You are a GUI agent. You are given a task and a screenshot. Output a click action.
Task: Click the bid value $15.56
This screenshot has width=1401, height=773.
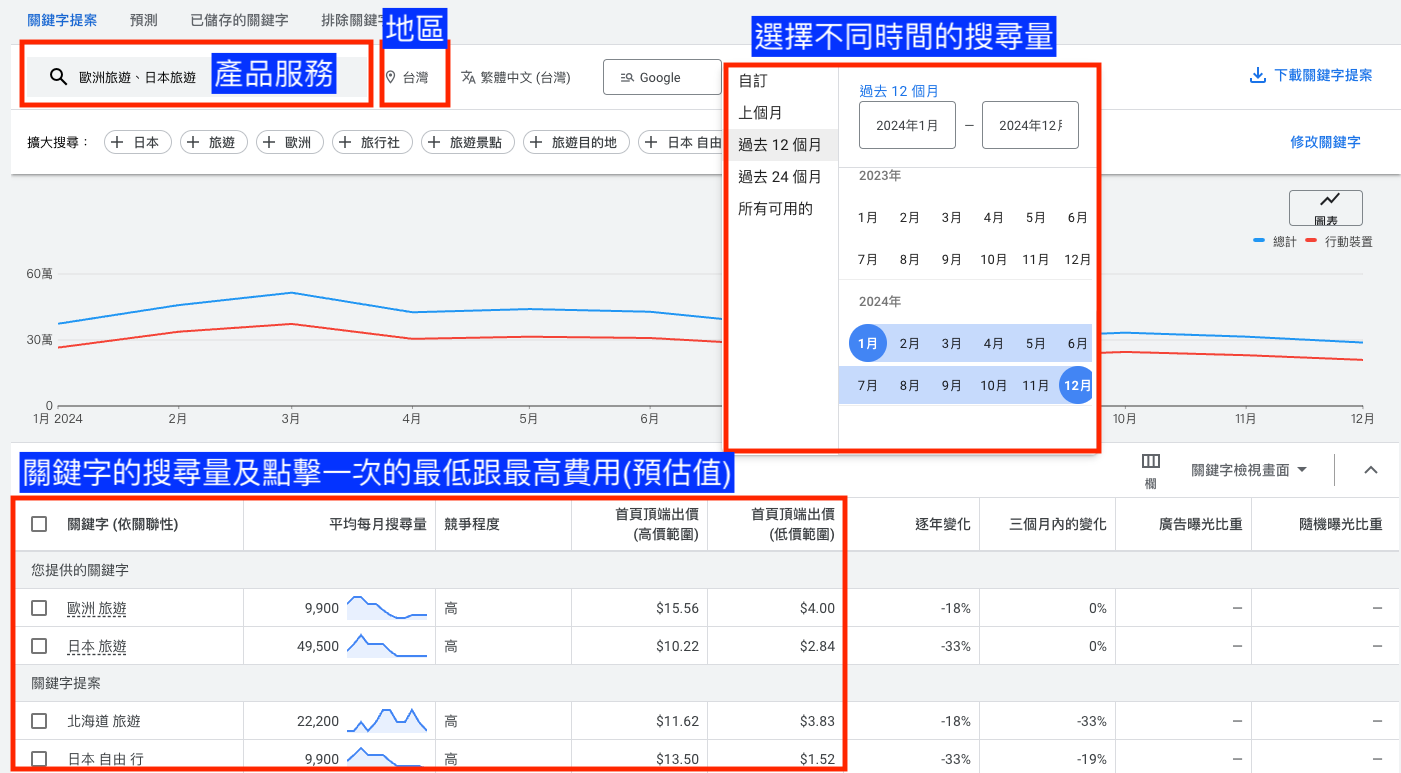pyautogui.click(x=677, y=608)
